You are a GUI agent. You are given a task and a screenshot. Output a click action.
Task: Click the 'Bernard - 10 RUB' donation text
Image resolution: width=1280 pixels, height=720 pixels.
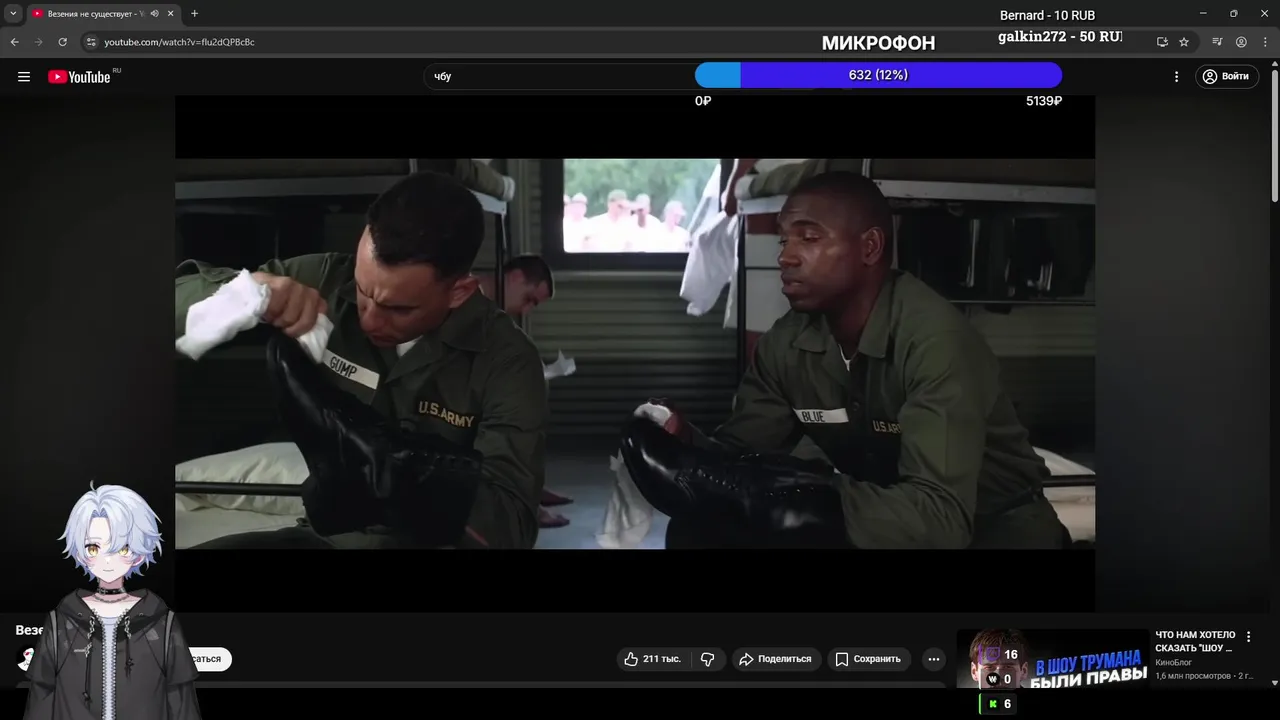pyautogui.click(x=1047, y=15)
